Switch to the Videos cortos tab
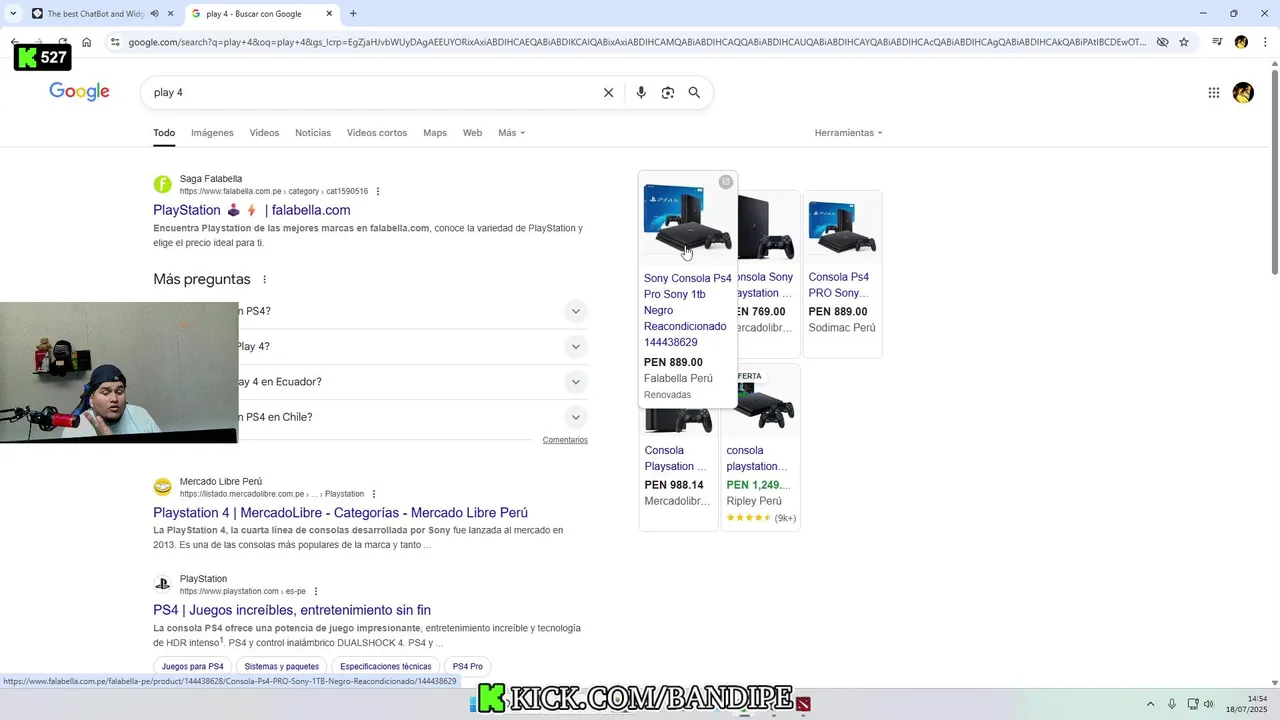 coord(377,133)
